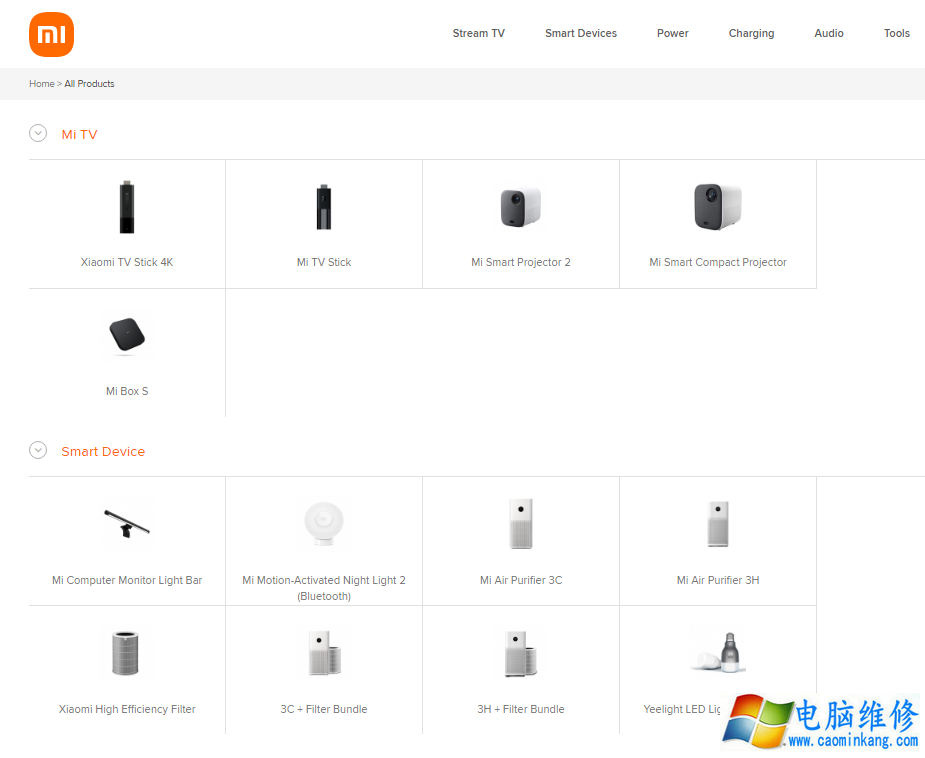This screenshot has width=925, height=758.
Task: Open the Power menu
Action: pos(673,34)
